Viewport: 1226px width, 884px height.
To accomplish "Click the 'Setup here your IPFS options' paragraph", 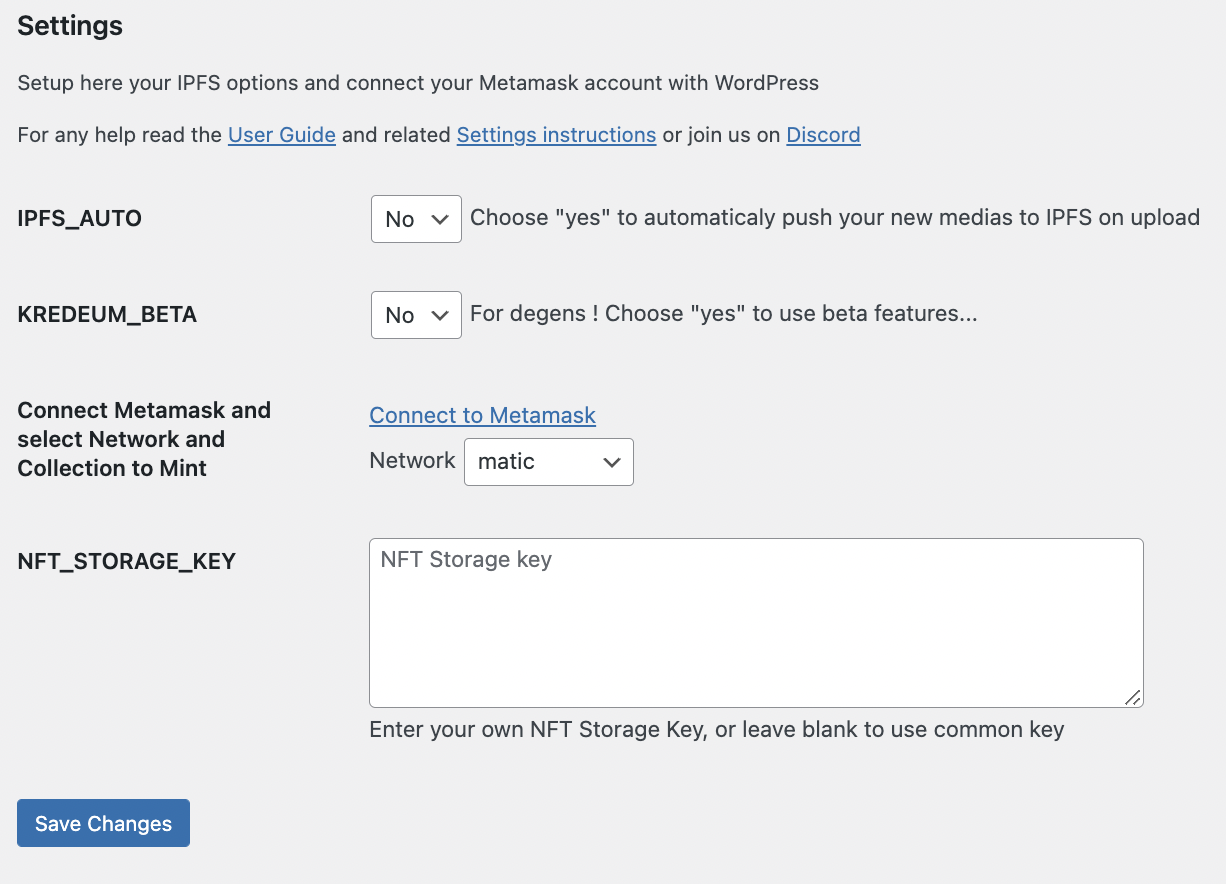I will (418, 83).
